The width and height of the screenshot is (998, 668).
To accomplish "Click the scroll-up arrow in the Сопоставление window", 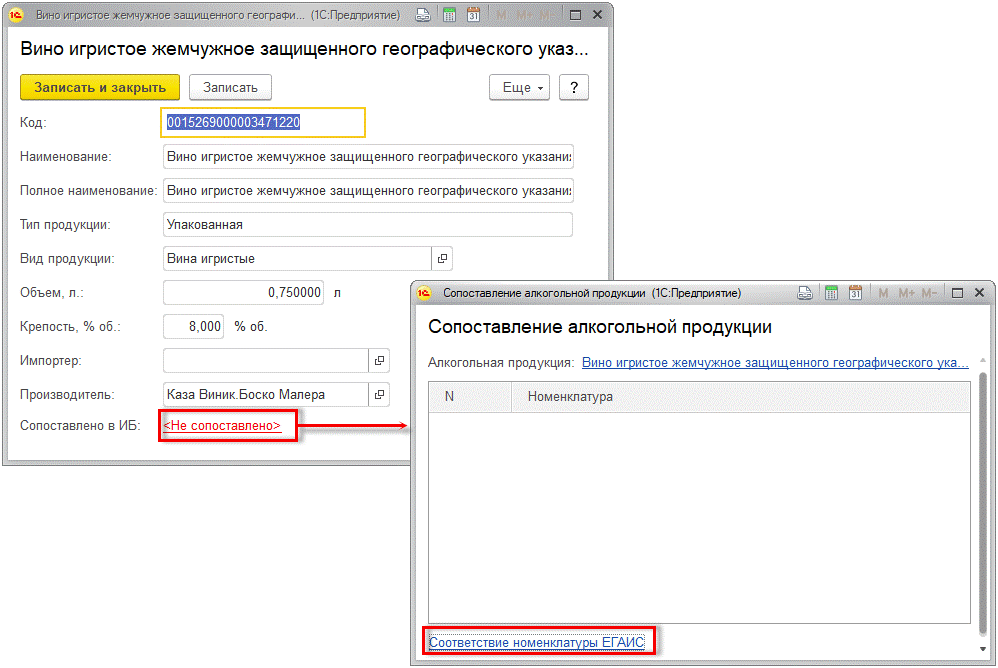I will point(983,361).
